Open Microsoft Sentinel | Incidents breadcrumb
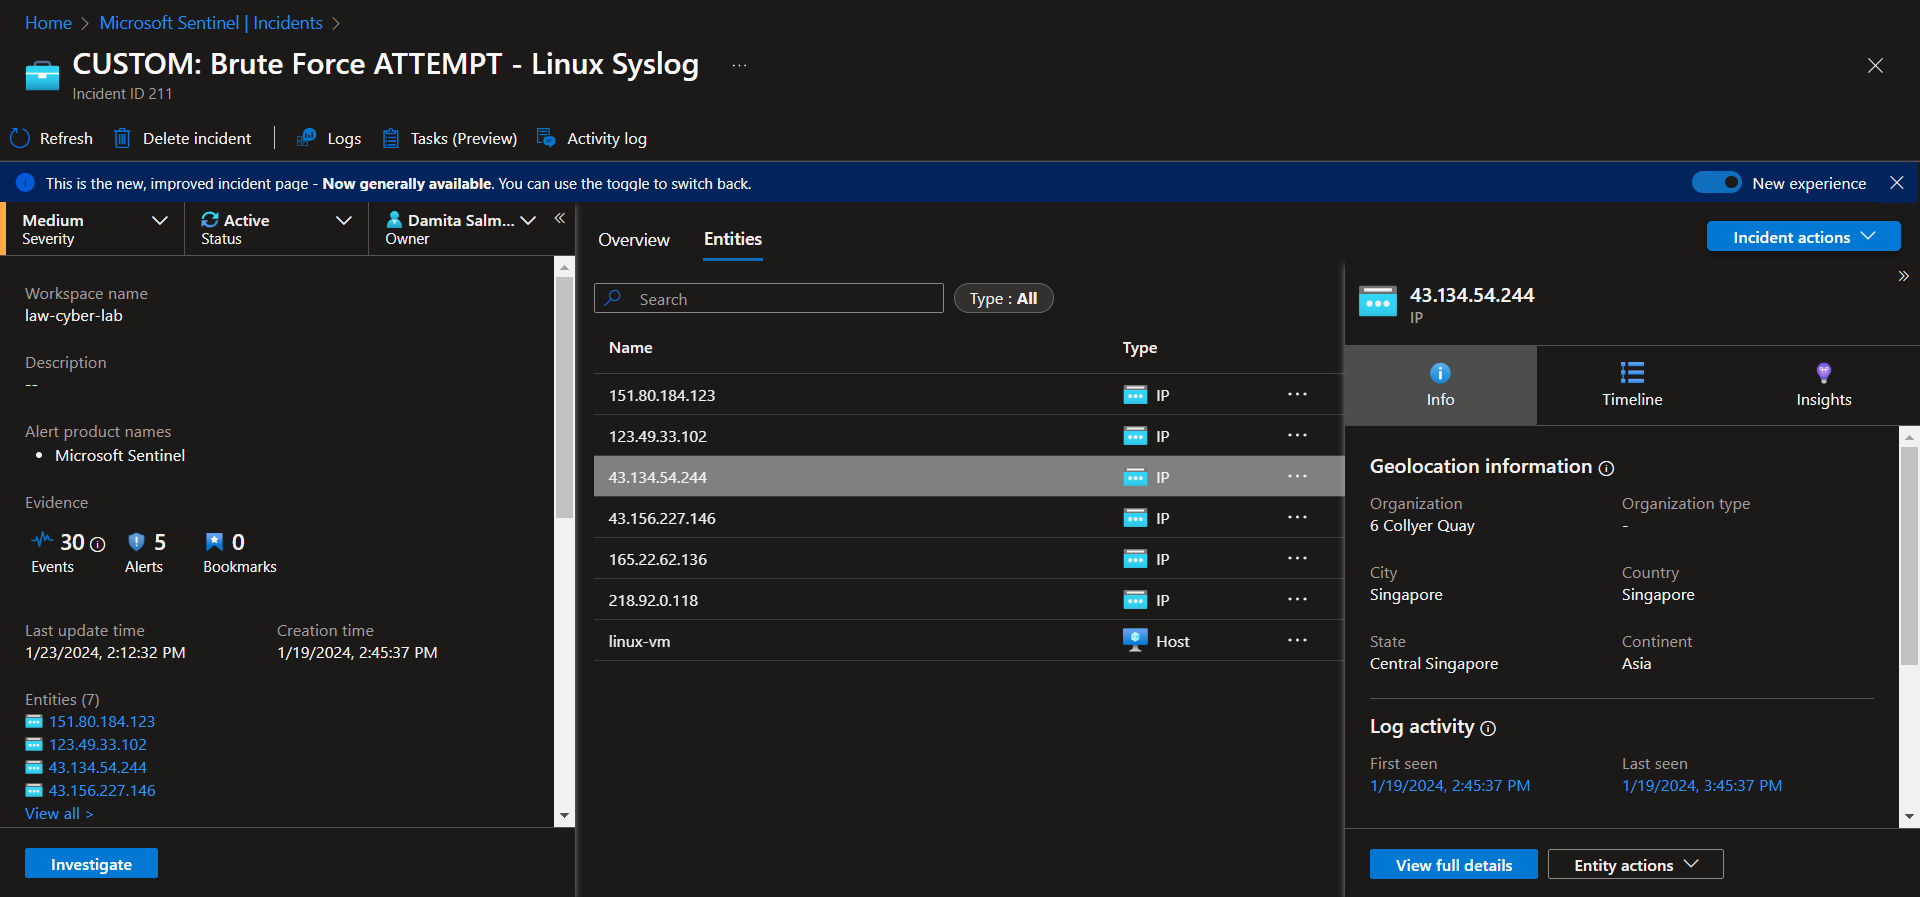The width and height of the screenshot is (1920, 897). coord(211,23)
